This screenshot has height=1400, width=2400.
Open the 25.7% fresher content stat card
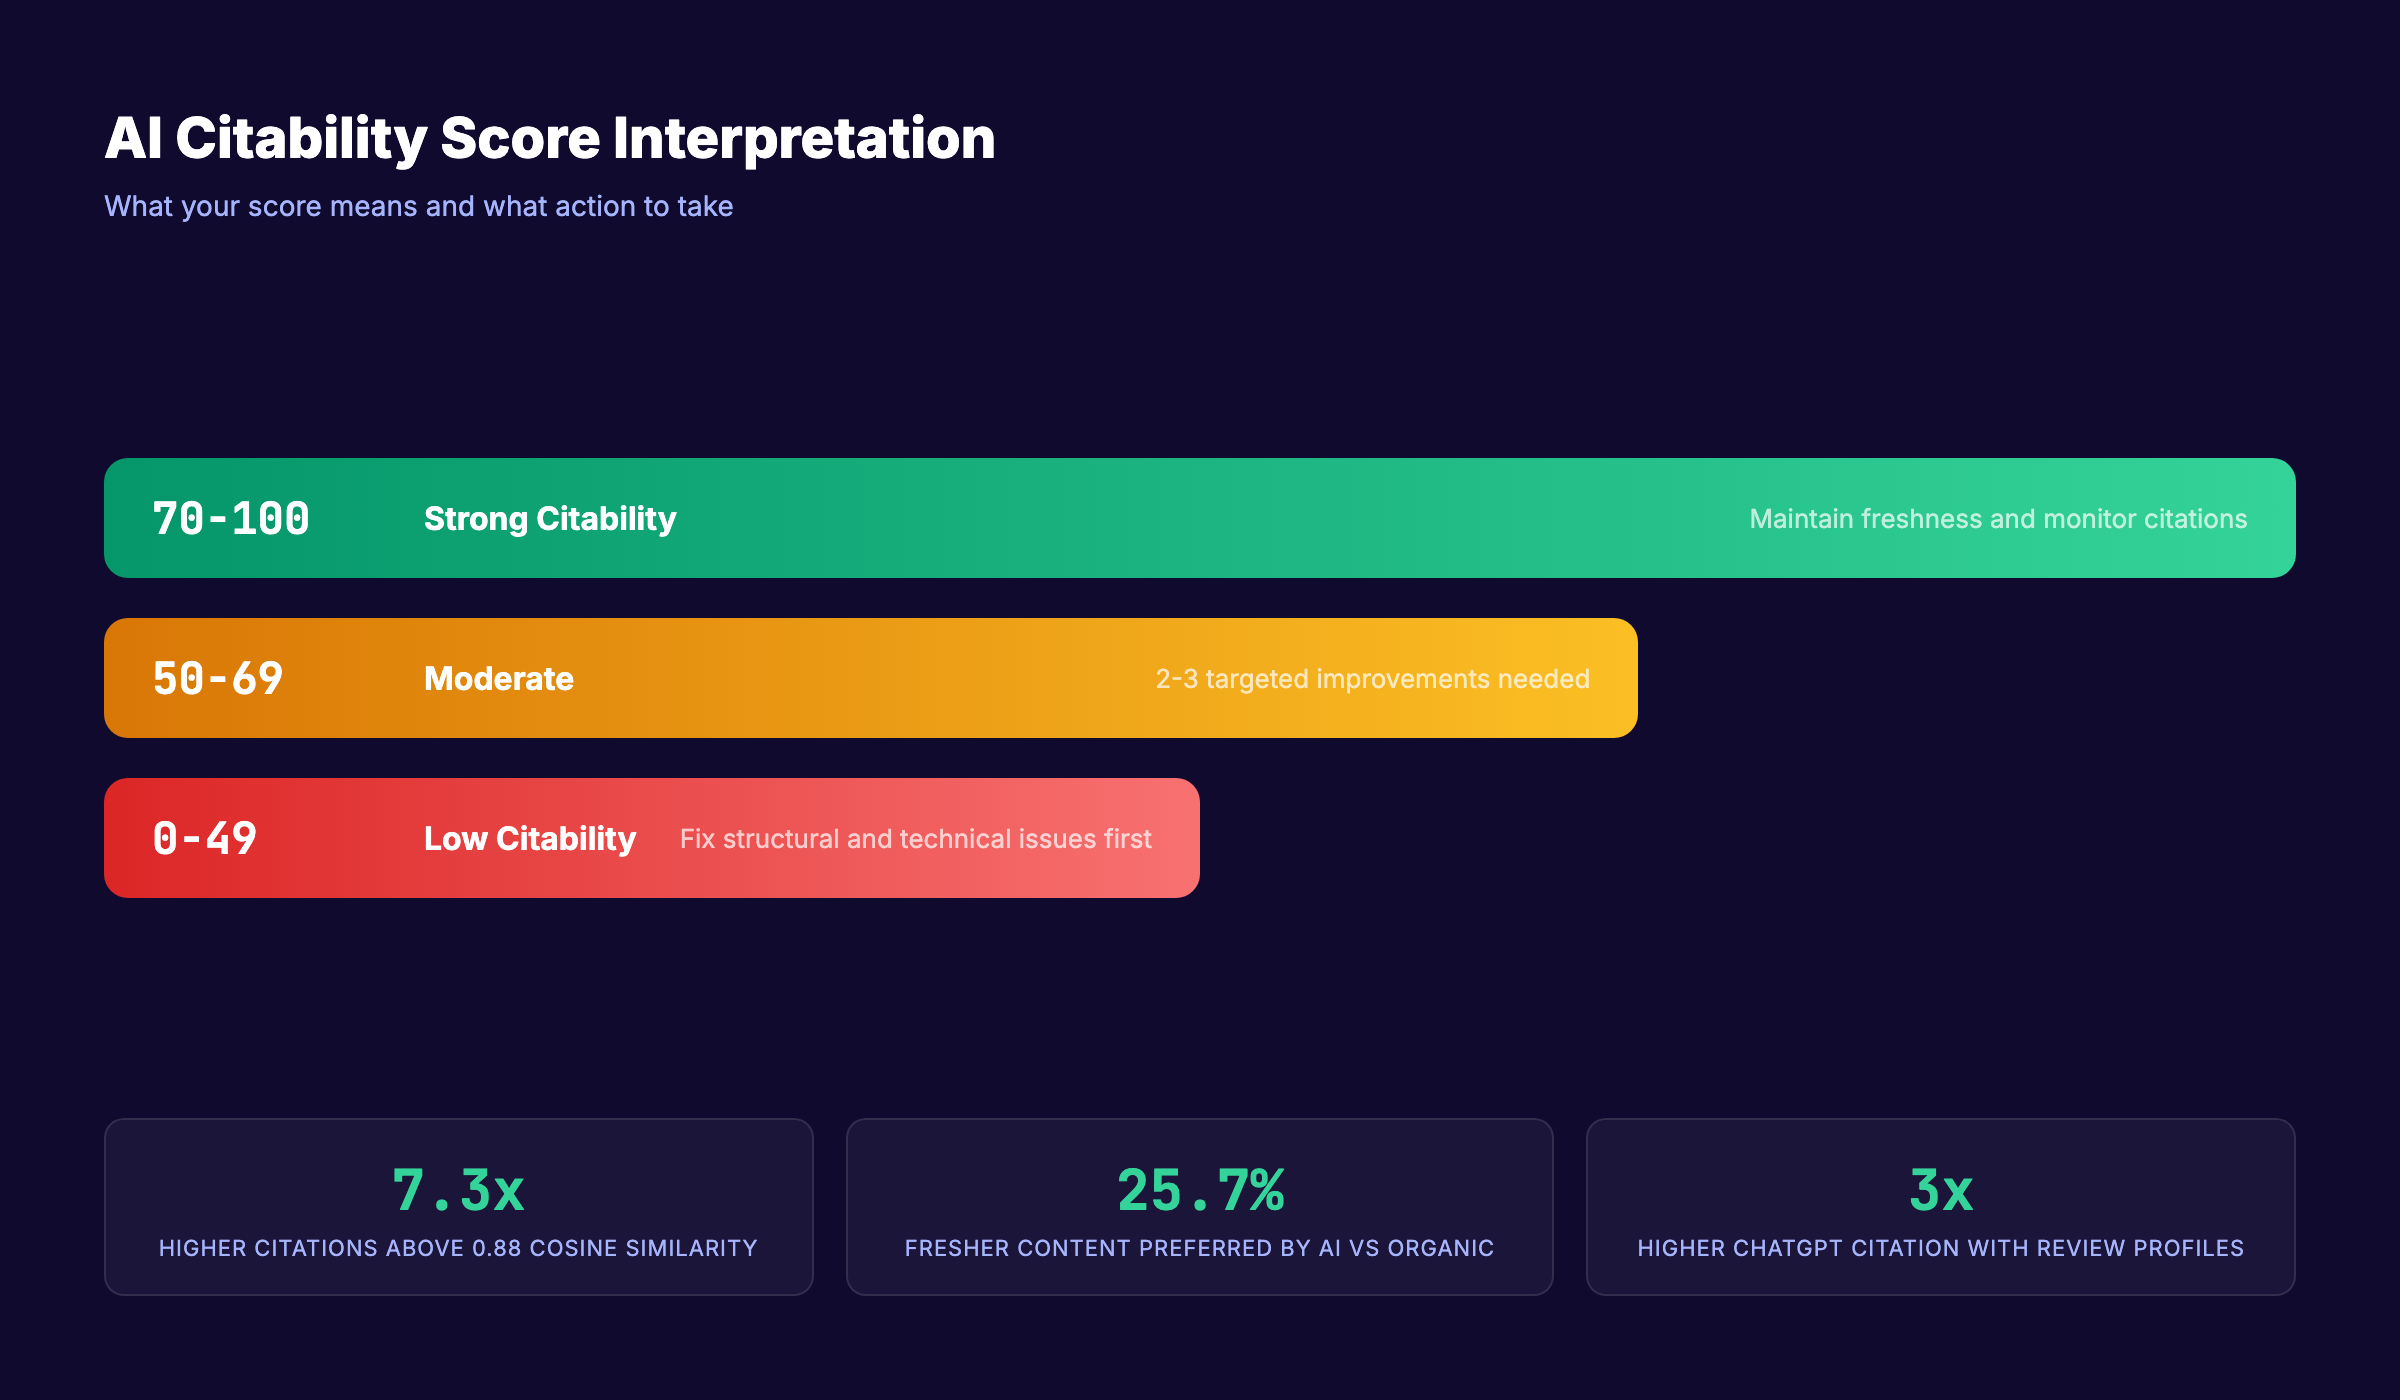[1200, 1206]
